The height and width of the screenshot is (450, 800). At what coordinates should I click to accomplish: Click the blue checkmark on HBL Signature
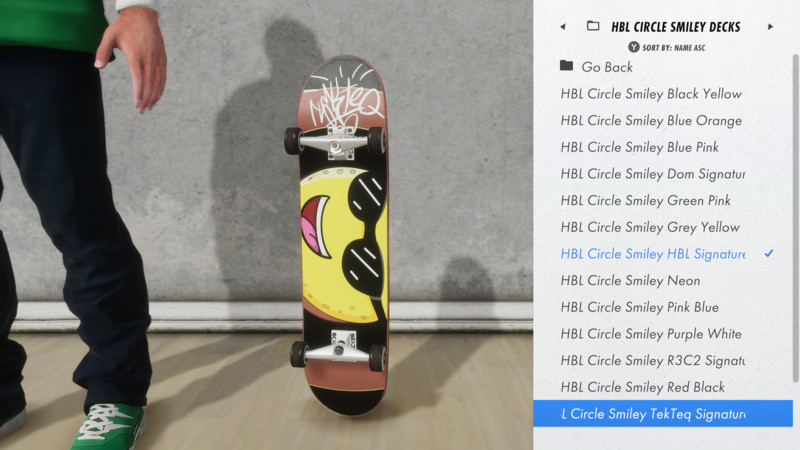769,253
